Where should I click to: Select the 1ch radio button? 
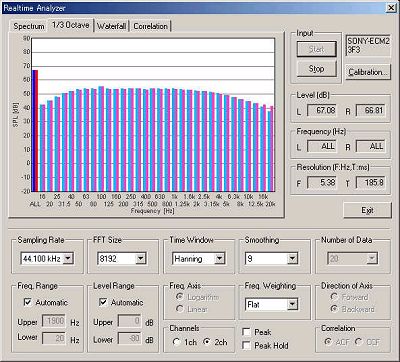(177, 342)
